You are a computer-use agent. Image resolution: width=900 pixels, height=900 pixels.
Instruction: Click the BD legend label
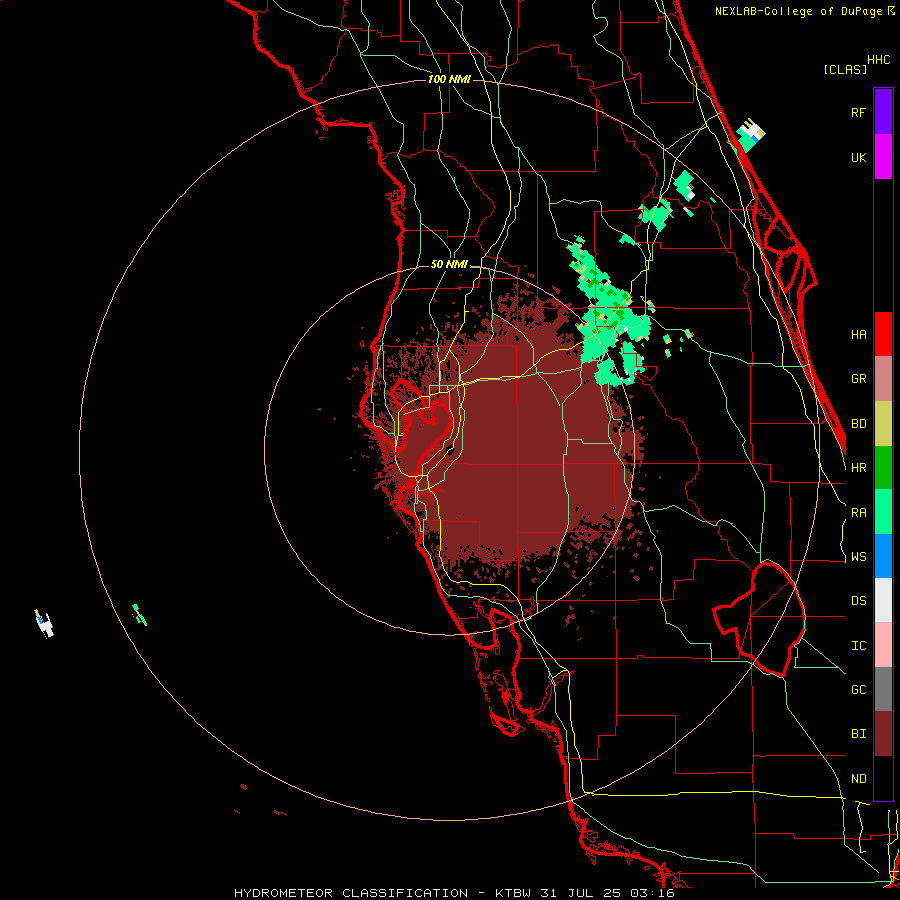858,424
